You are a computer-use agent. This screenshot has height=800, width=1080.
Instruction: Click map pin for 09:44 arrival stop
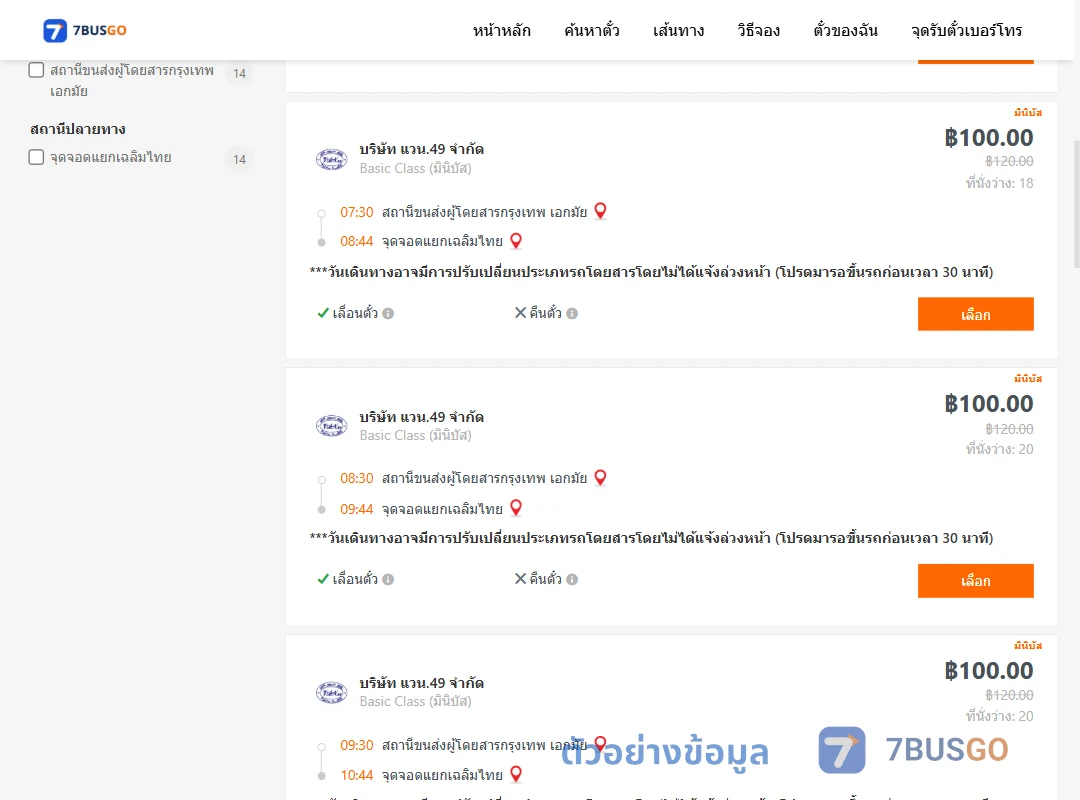coord(516,508)
